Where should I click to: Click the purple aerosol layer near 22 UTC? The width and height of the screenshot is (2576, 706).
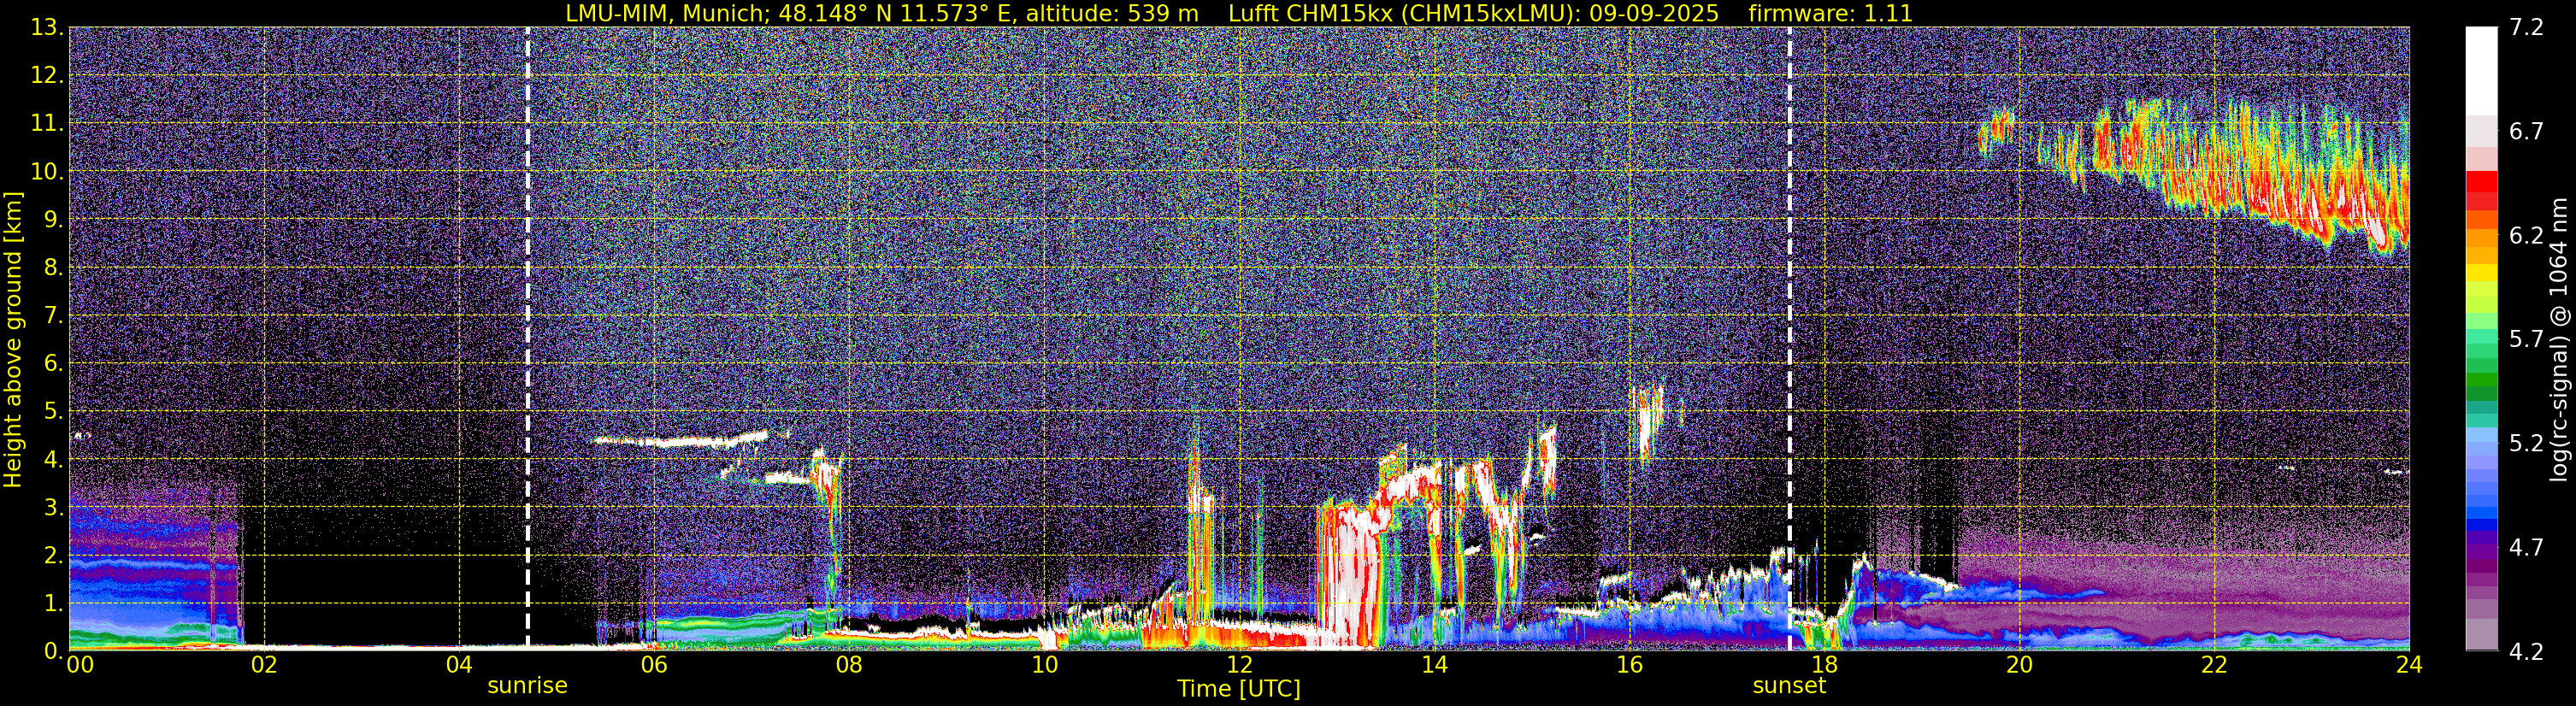coord(2200,590)
